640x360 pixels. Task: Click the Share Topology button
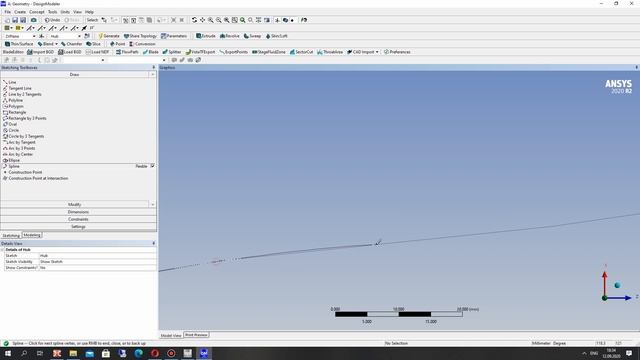(140, 36)
